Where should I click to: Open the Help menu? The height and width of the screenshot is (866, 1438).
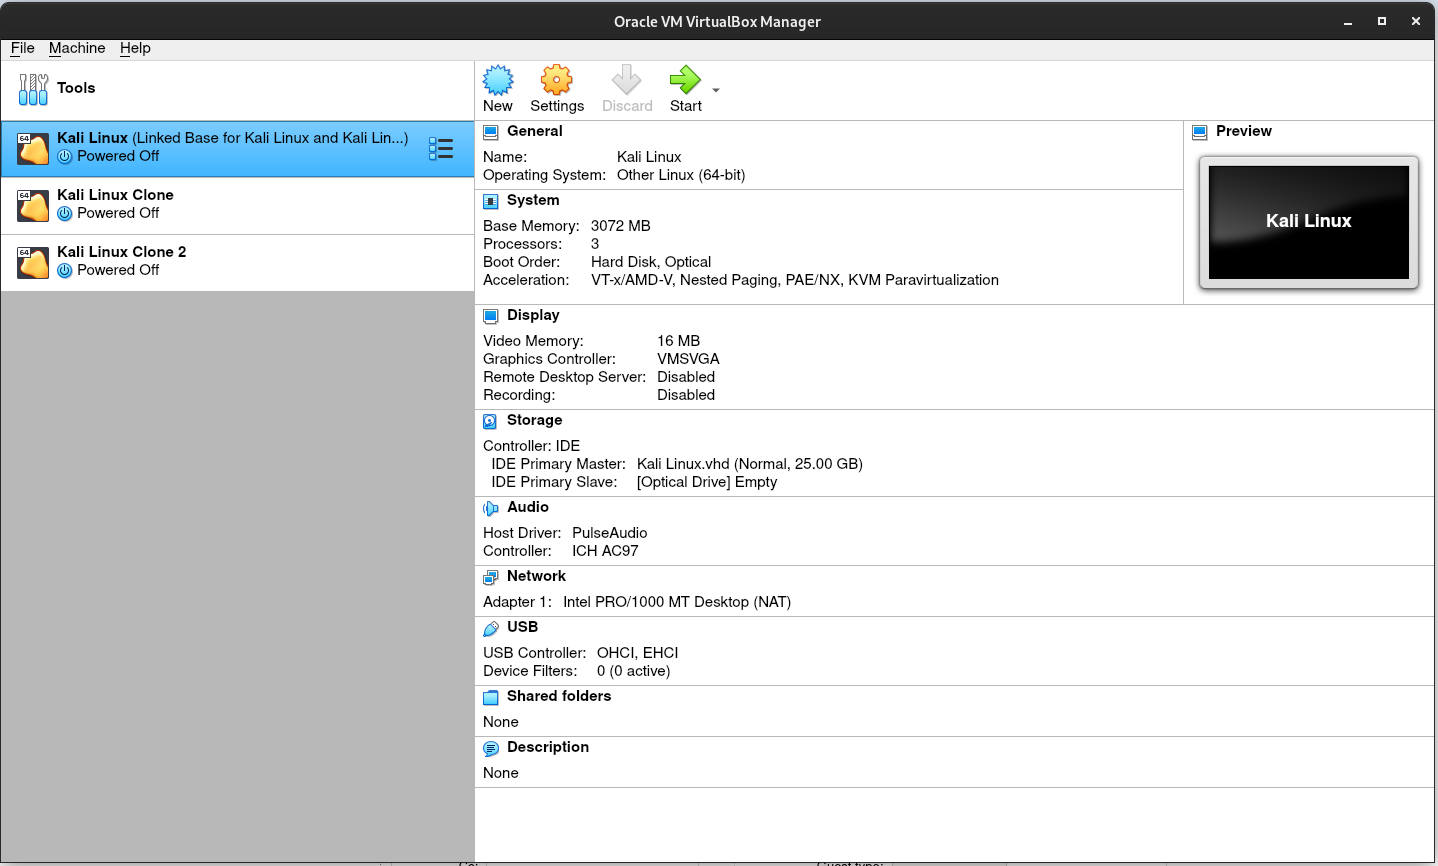coord(135,48)
